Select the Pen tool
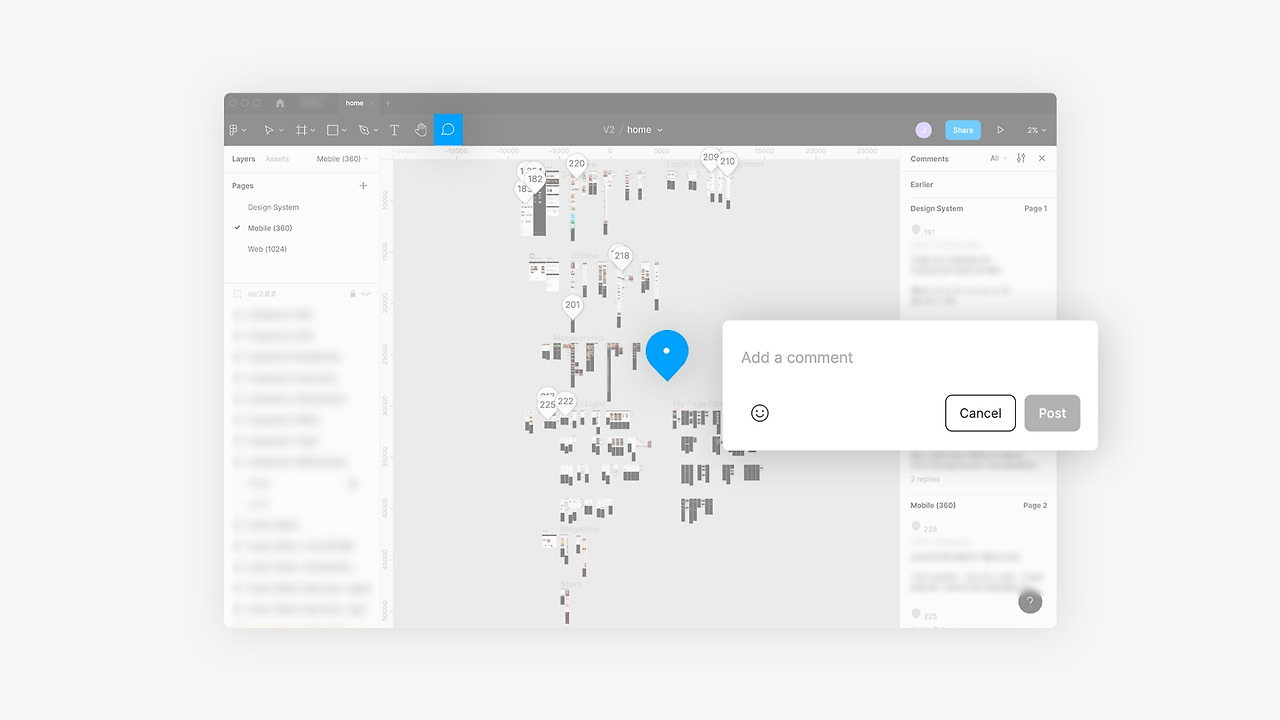This screenshot has height=720, width=1280. tap(364, 130)
